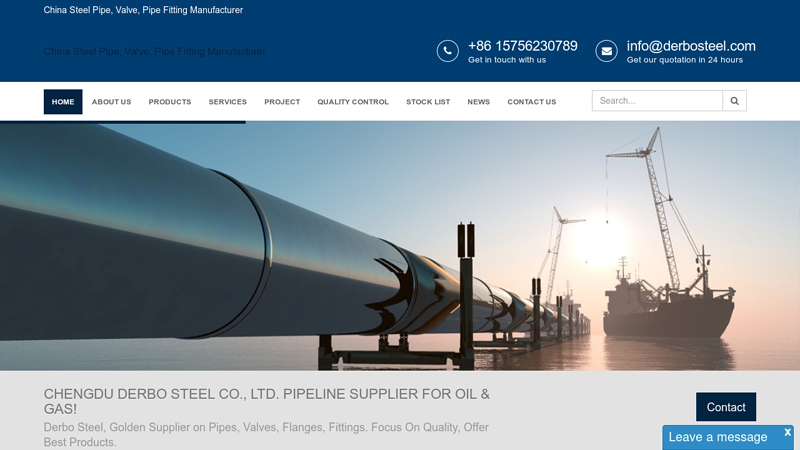Open the Project page
Screen dimensions: 800x450
pyautogui.click(x=282, y=102)
